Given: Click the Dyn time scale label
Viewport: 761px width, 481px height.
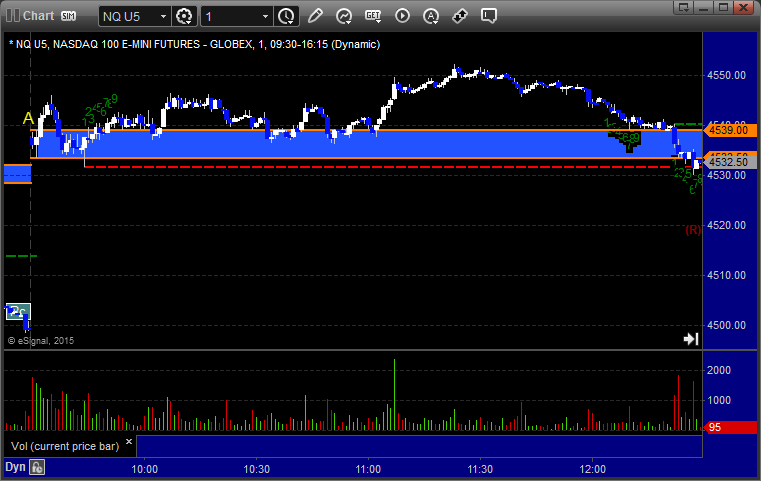Looking at the screenshot, I should 15,467.
